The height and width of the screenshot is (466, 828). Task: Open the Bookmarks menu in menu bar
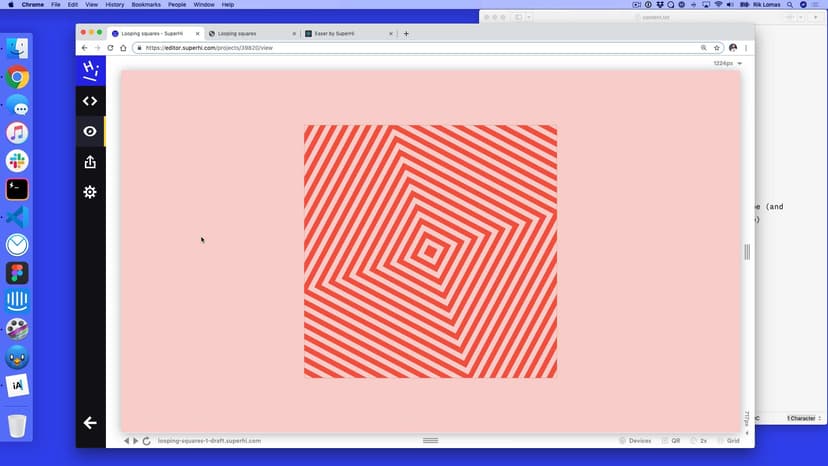(146, 5)
